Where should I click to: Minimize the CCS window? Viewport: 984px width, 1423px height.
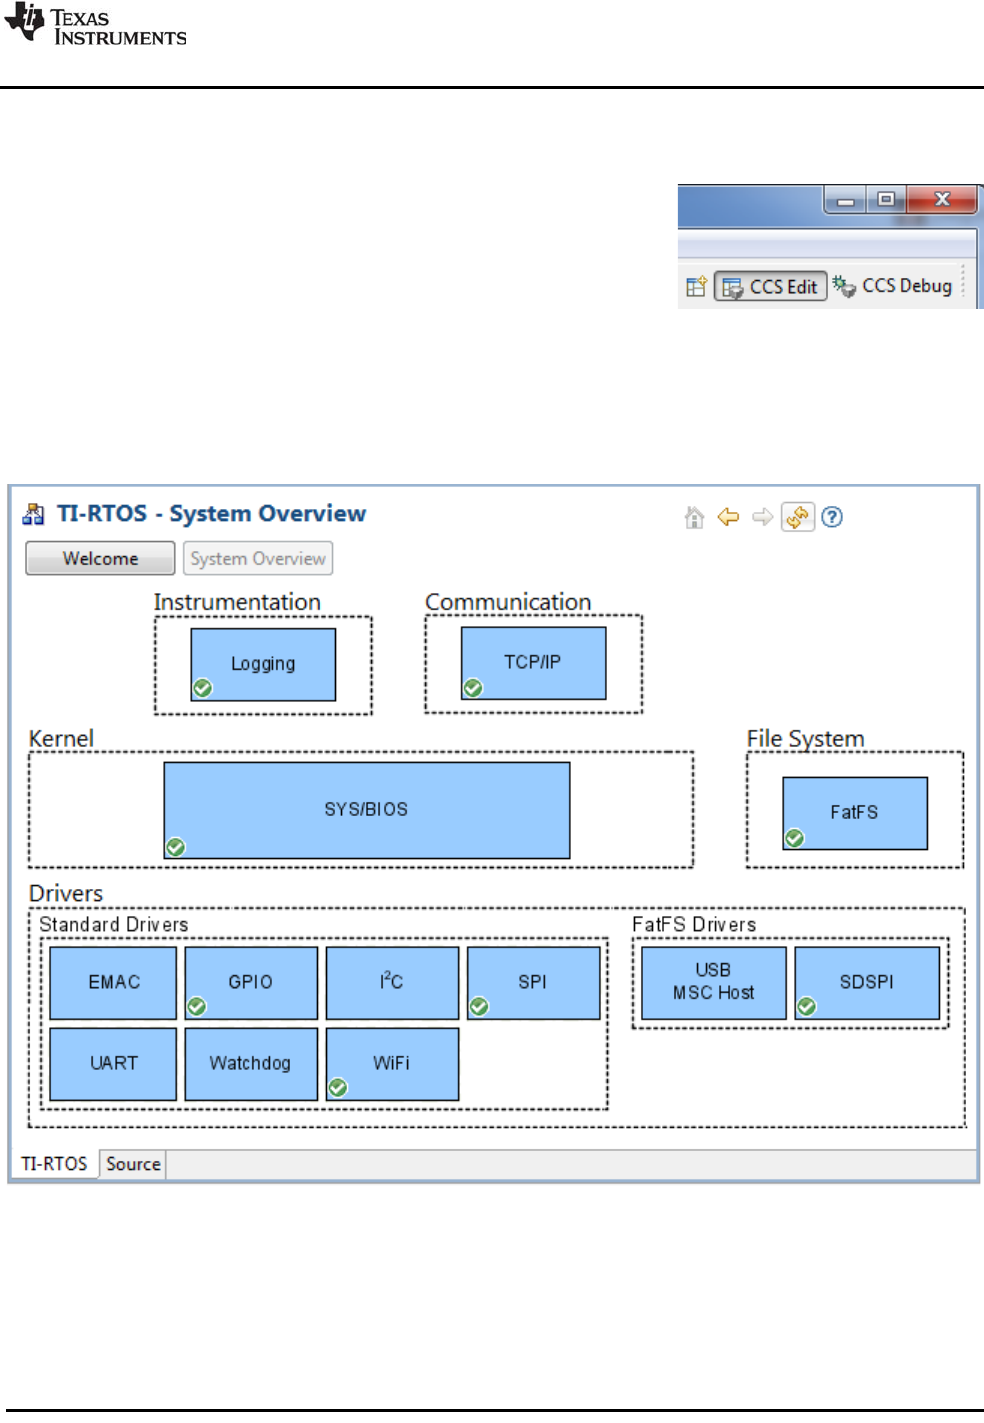click(846, 200)
